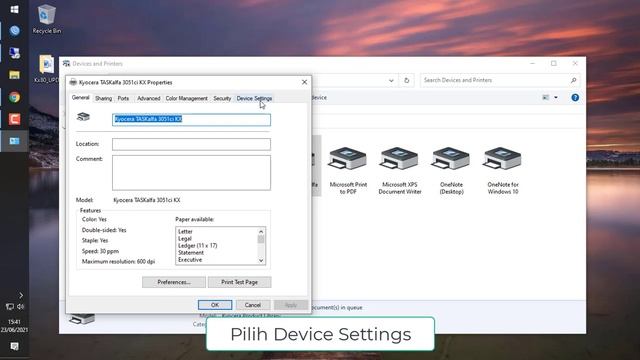Click Print Test Page button
Viewport: 640px width, 360px height.
(x=240, y=282)
